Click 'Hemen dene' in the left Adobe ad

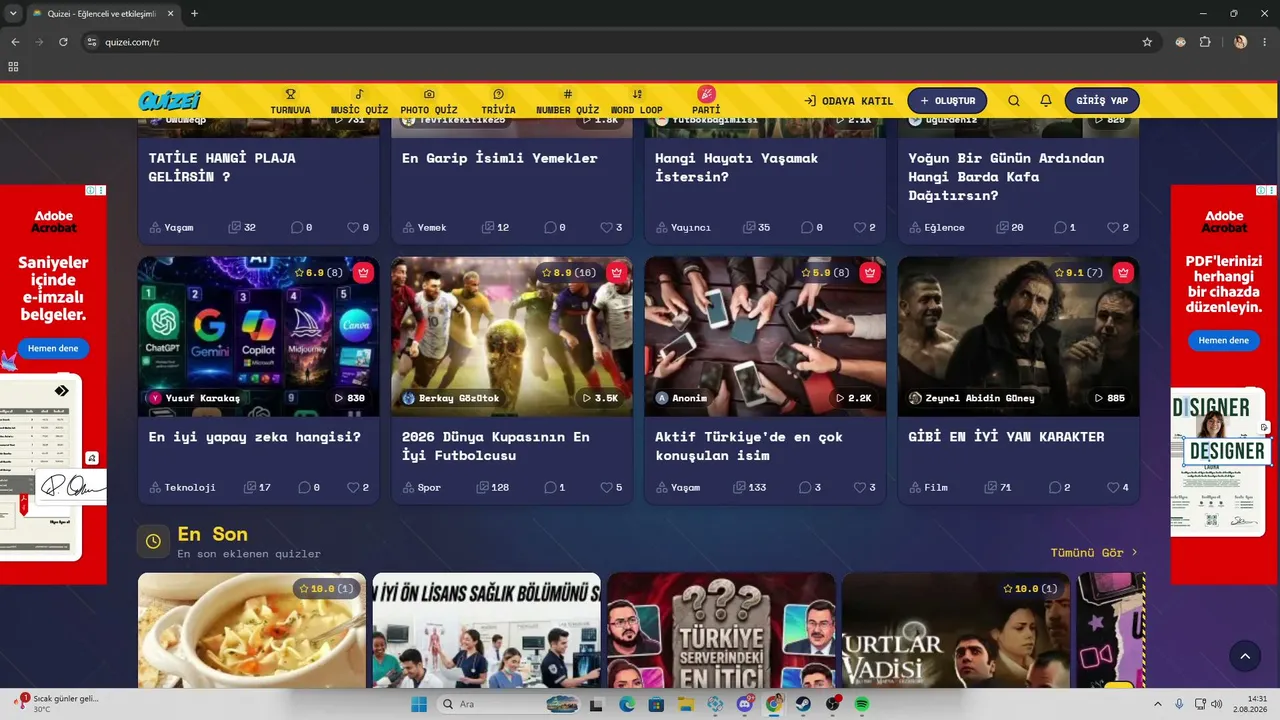pyautogui.click(x=53, y=348)
